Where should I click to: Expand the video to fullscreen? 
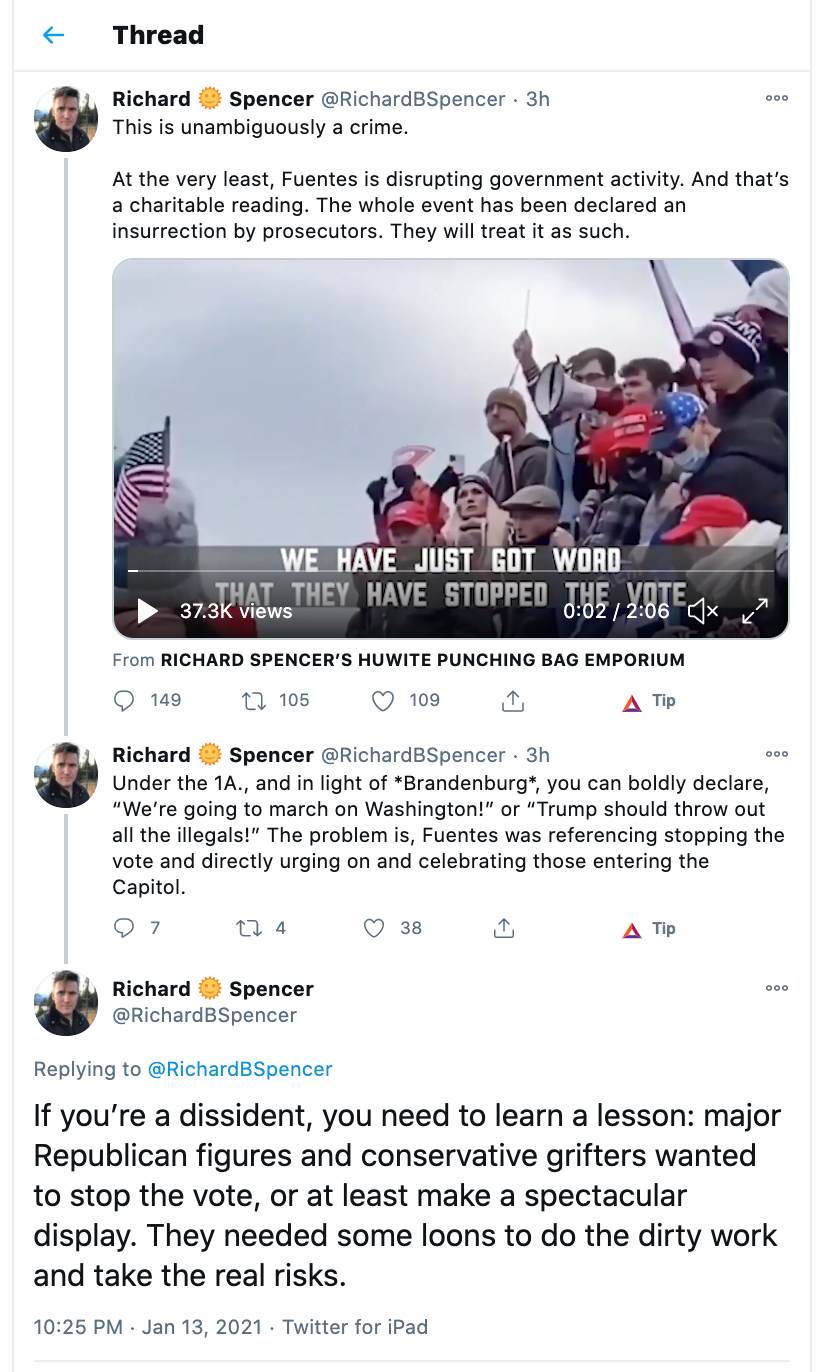coord(754,610)
